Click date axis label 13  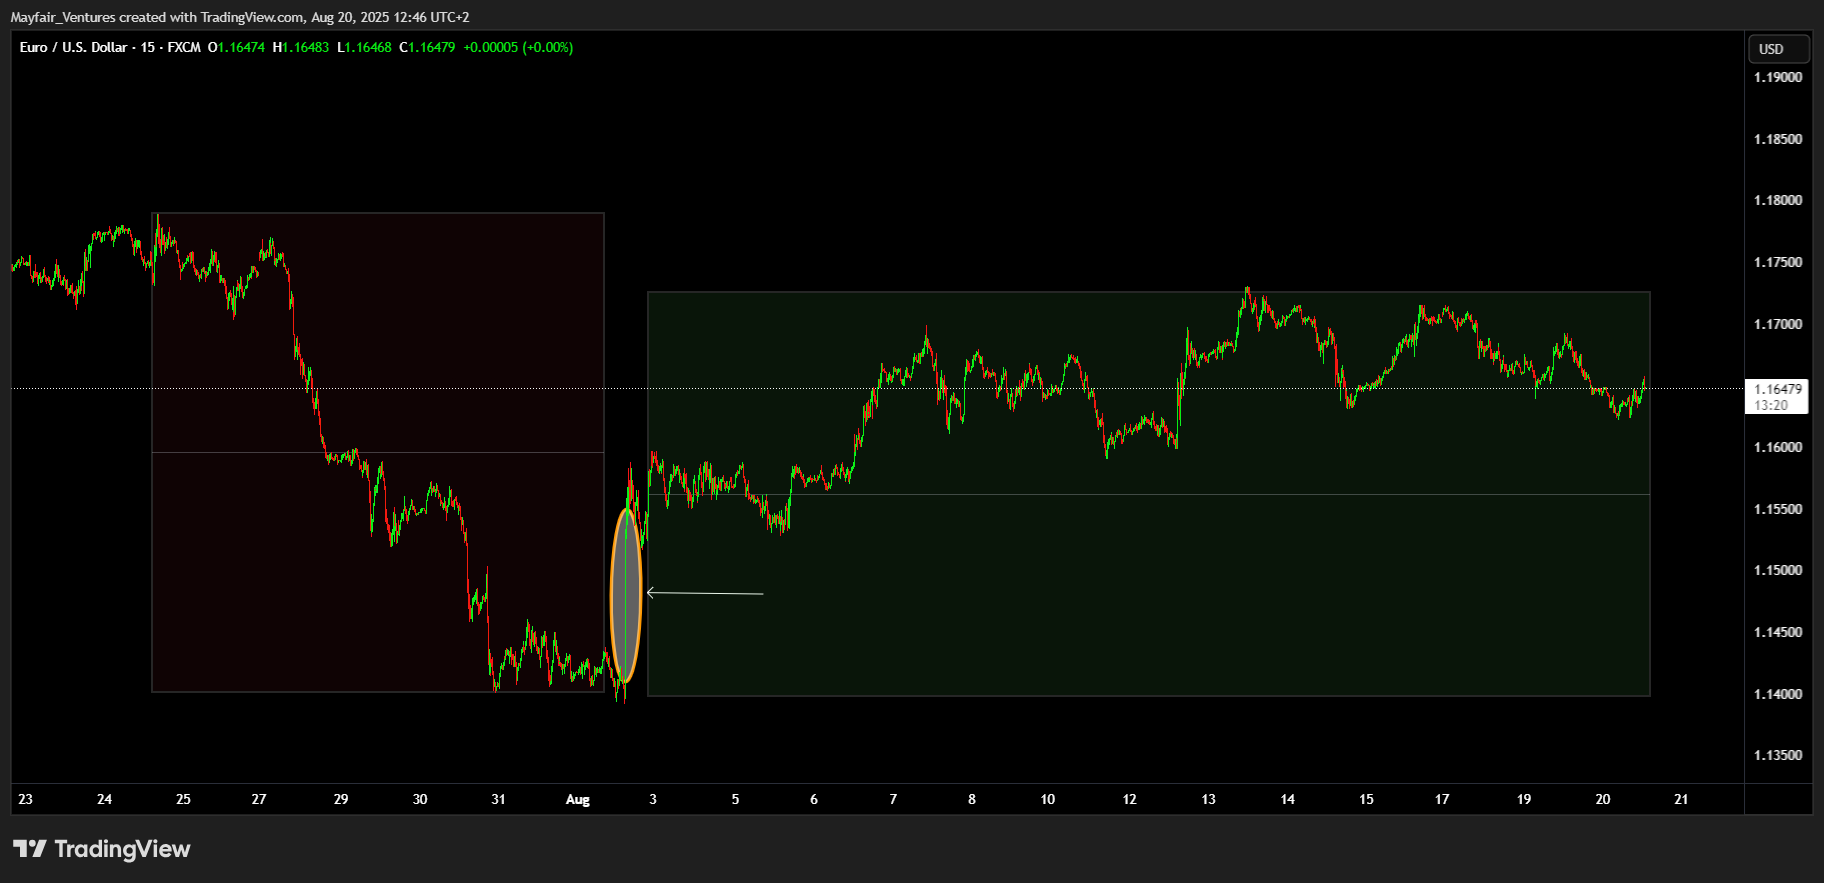coord(1209,799)
